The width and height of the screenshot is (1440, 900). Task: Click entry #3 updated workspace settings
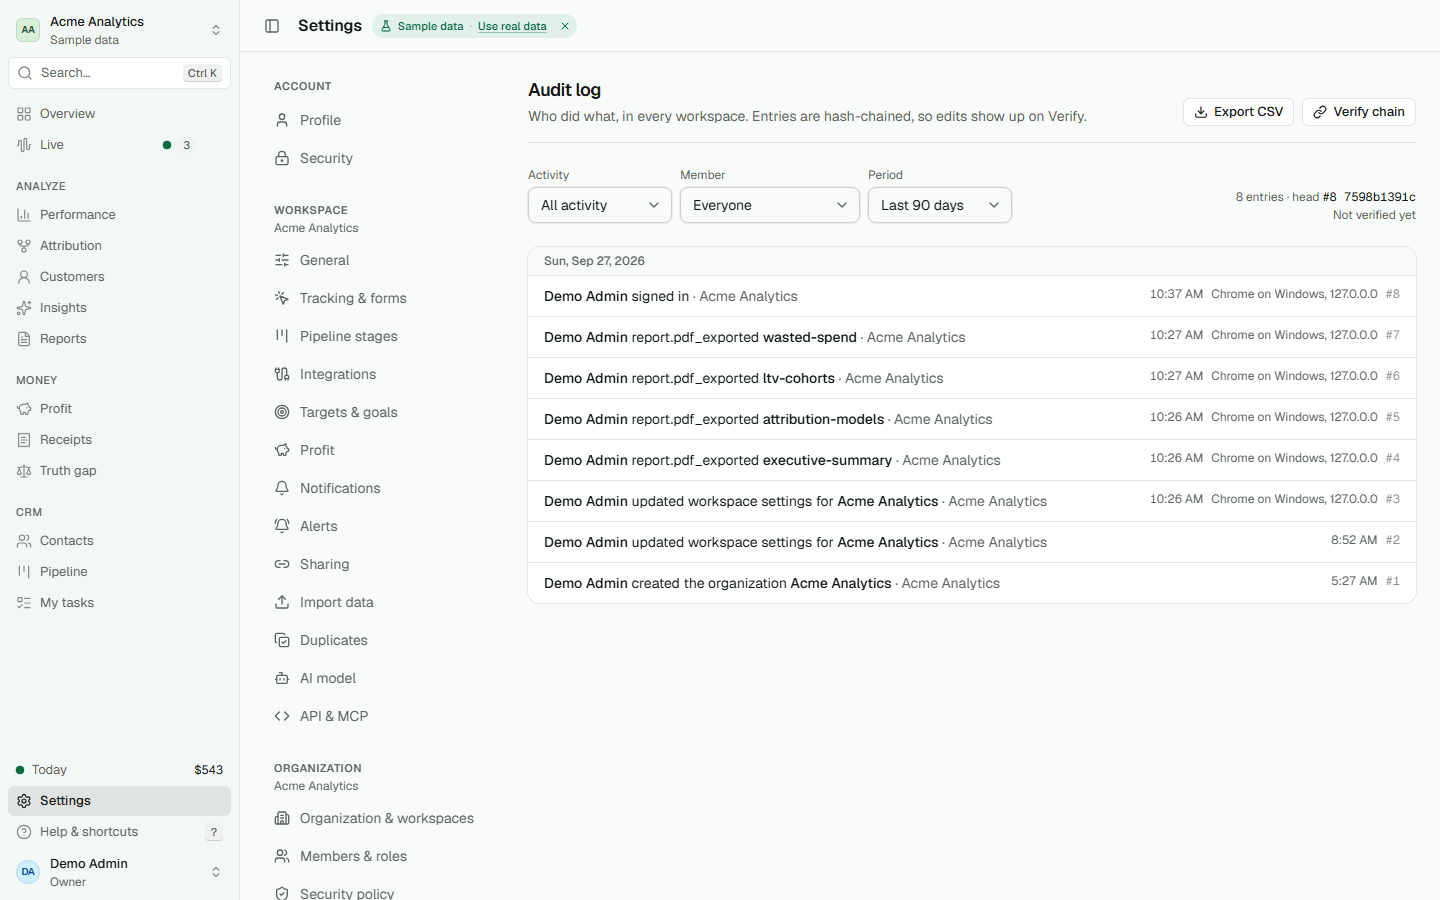972,501
